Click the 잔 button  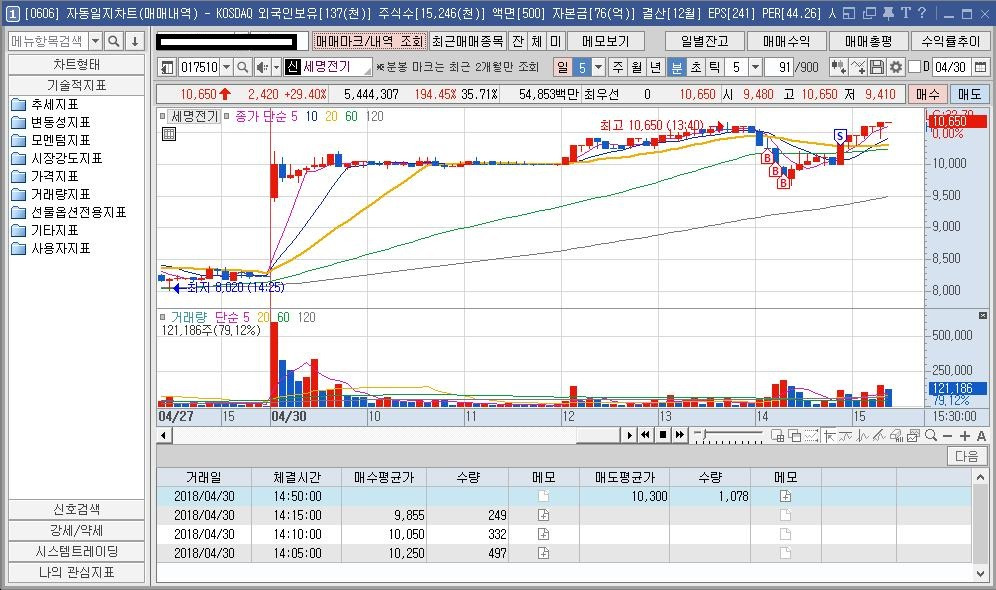pyautogui.click(x=518, y=41)
